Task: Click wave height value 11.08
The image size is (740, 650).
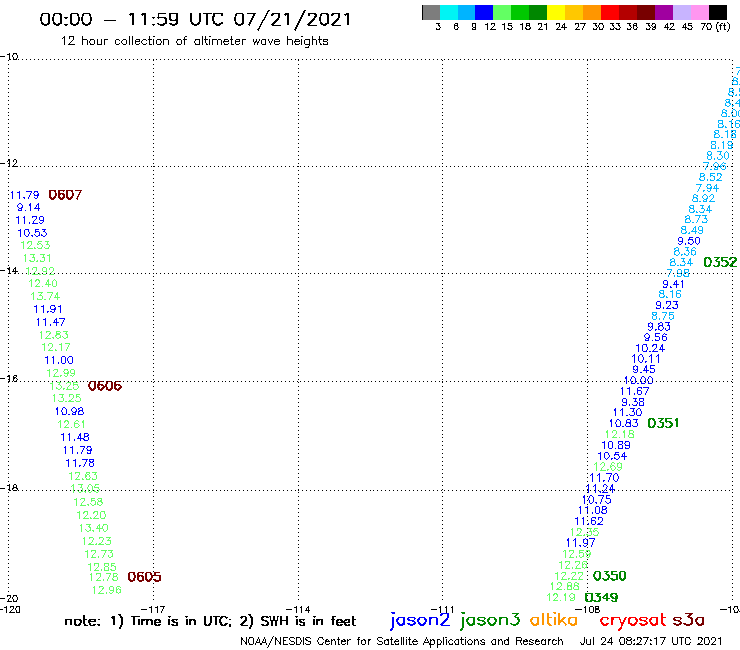Action: 593,510
